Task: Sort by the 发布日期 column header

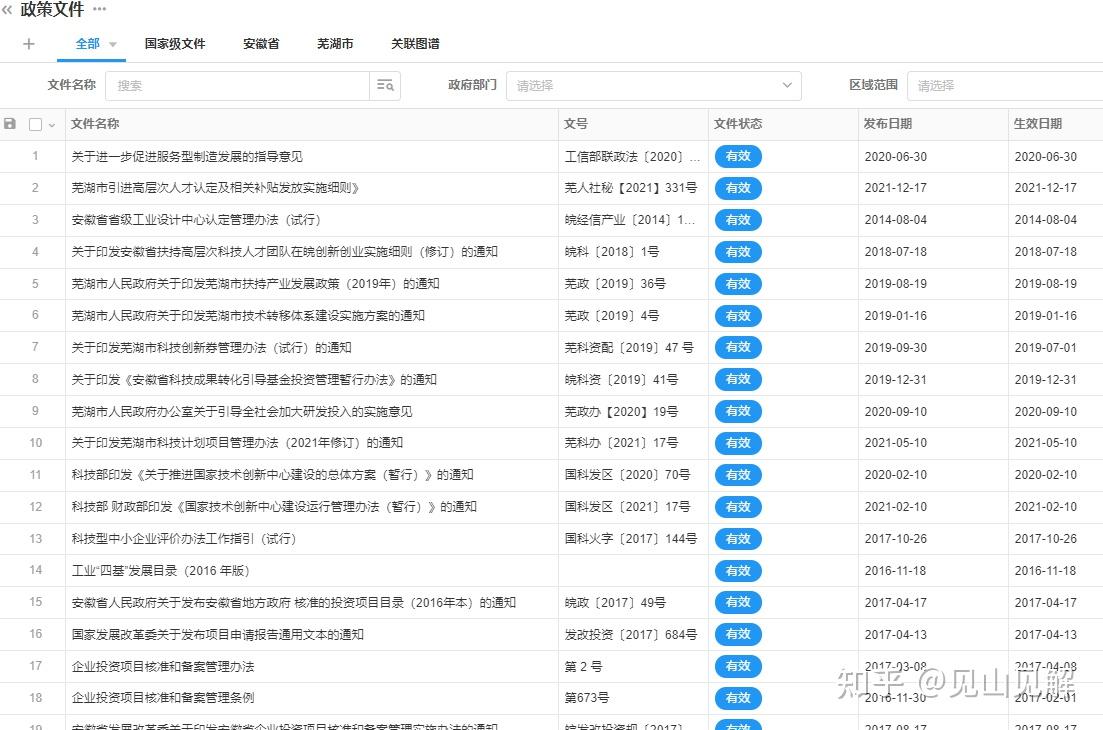Action: 888,124
